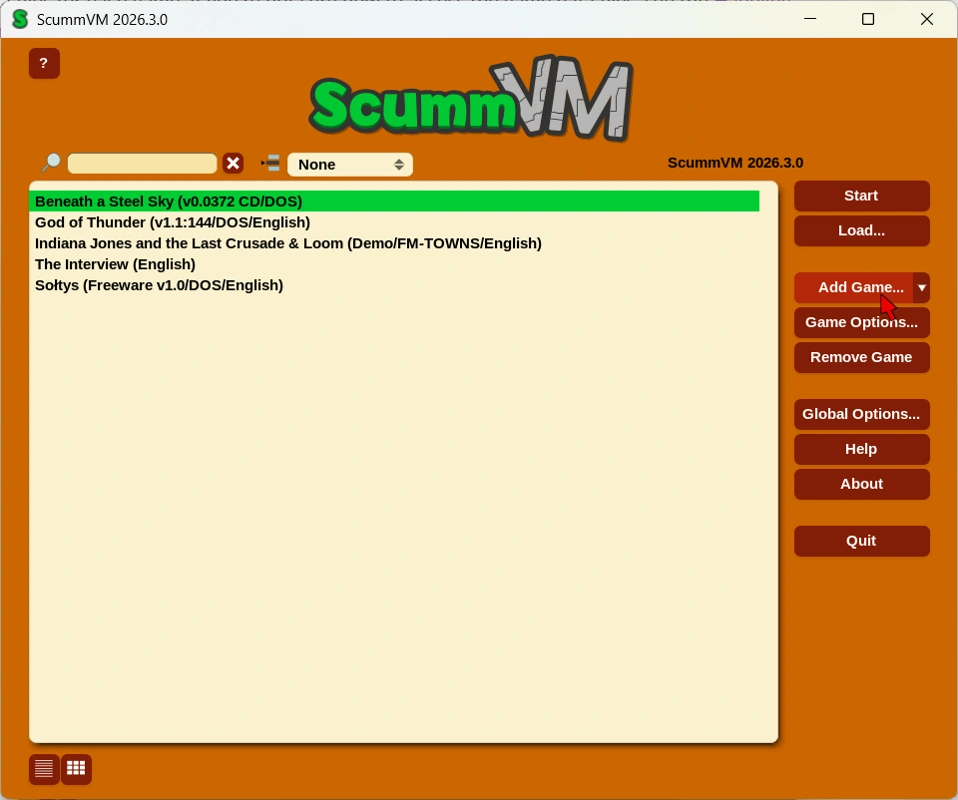Screen dimensions: 958x800
Task: Choose The Interview (English) game
Action: (394, 264)
